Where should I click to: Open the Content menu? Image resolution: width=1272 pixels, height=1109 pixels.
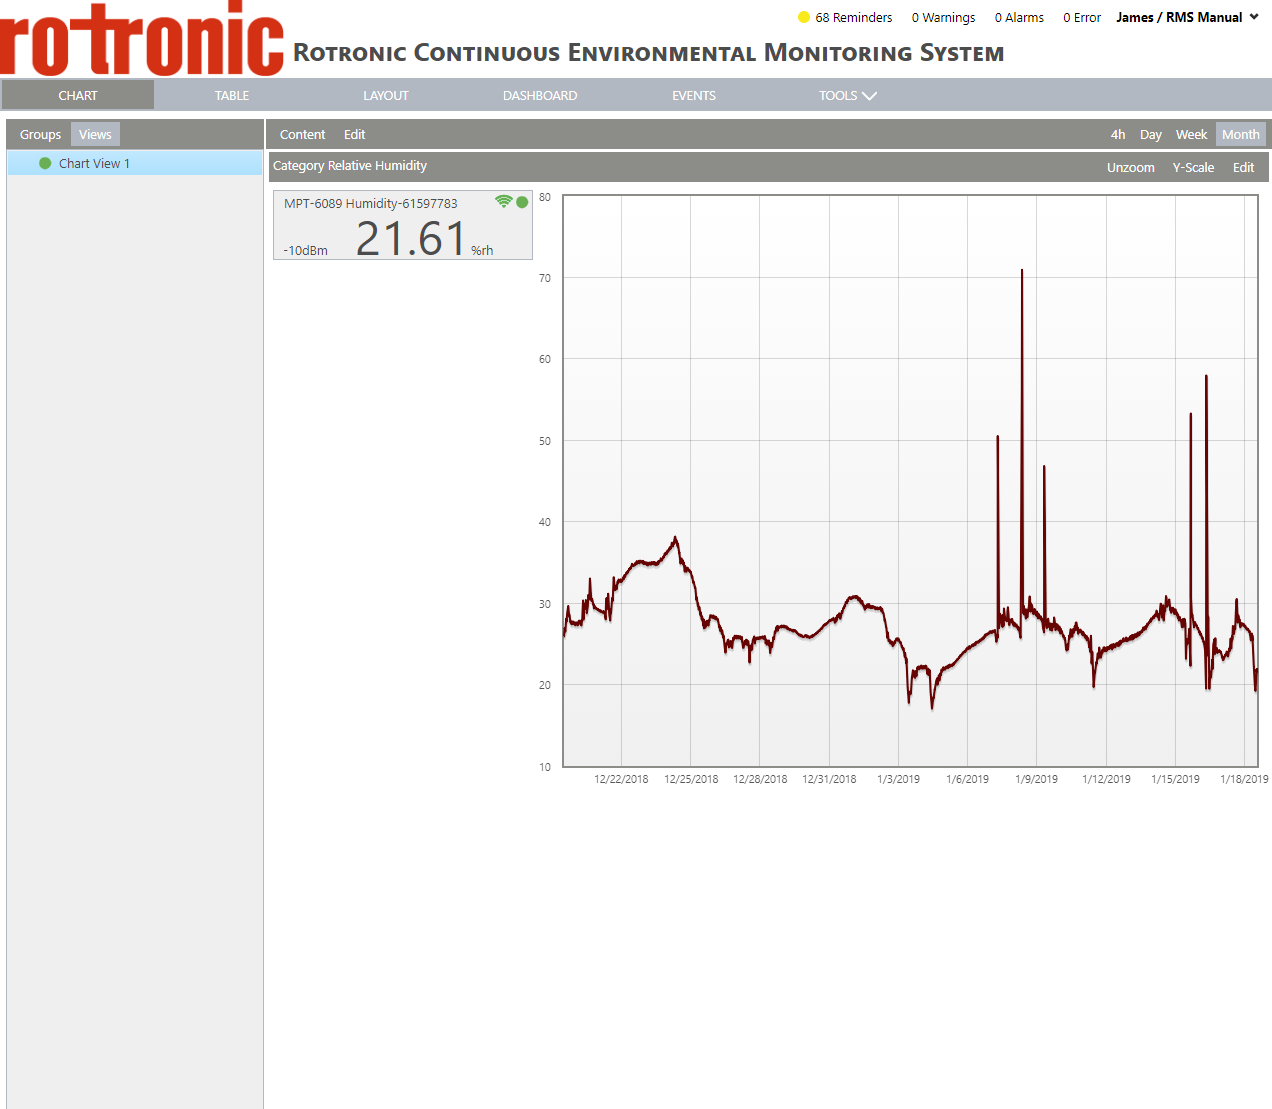click(302, 135)
